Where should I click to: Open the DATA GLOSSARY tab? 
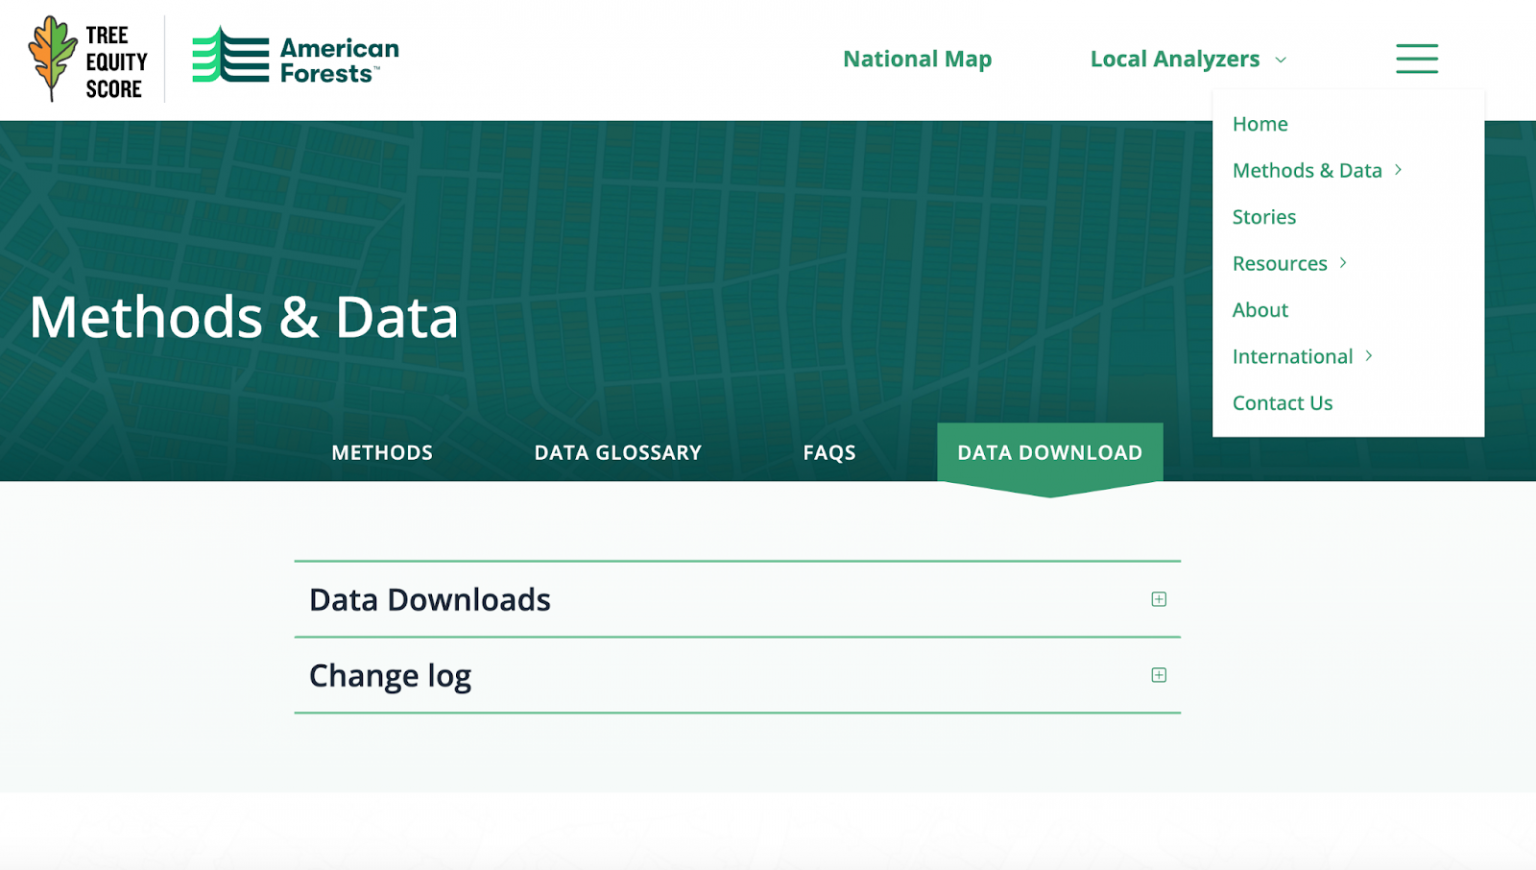click(617, 452)
